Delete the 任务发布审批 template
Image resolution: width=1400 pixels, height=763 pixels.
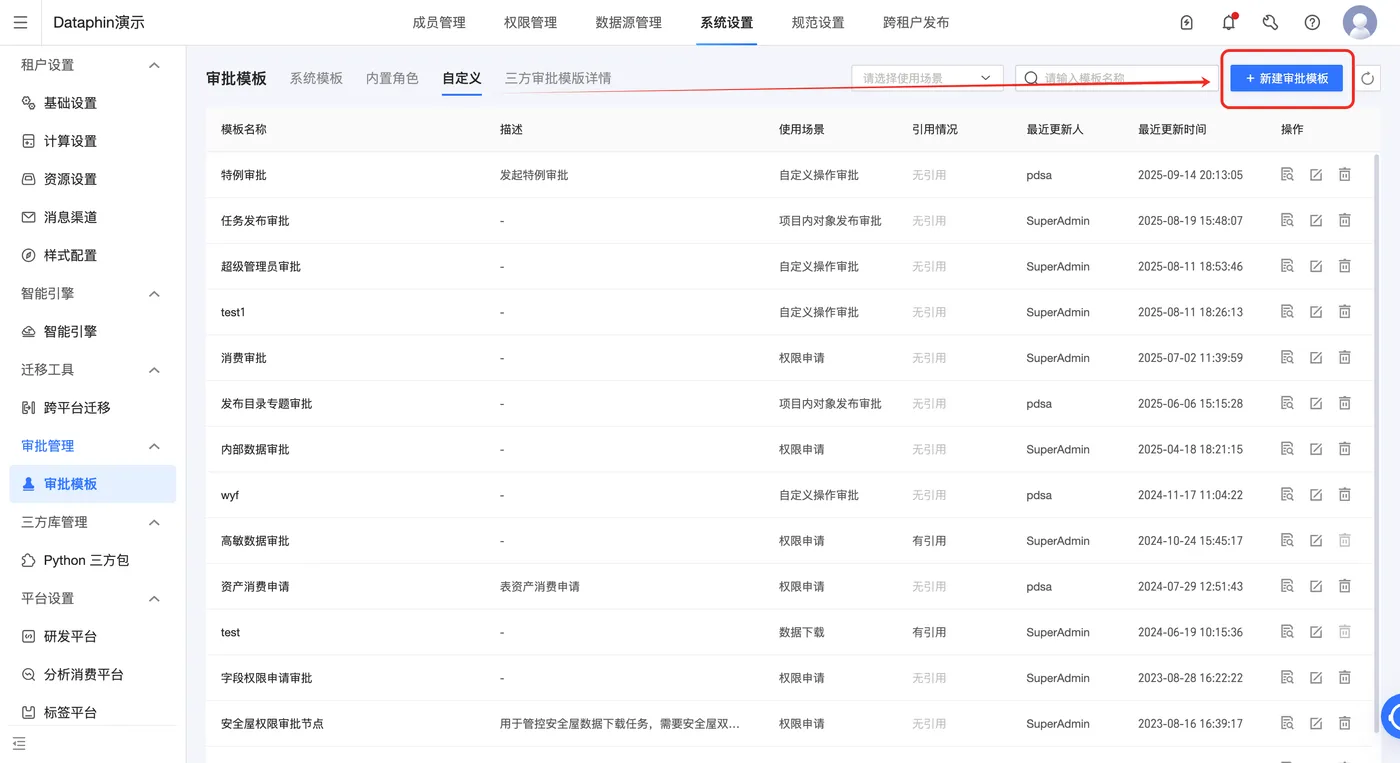[x=1345, y=220]
